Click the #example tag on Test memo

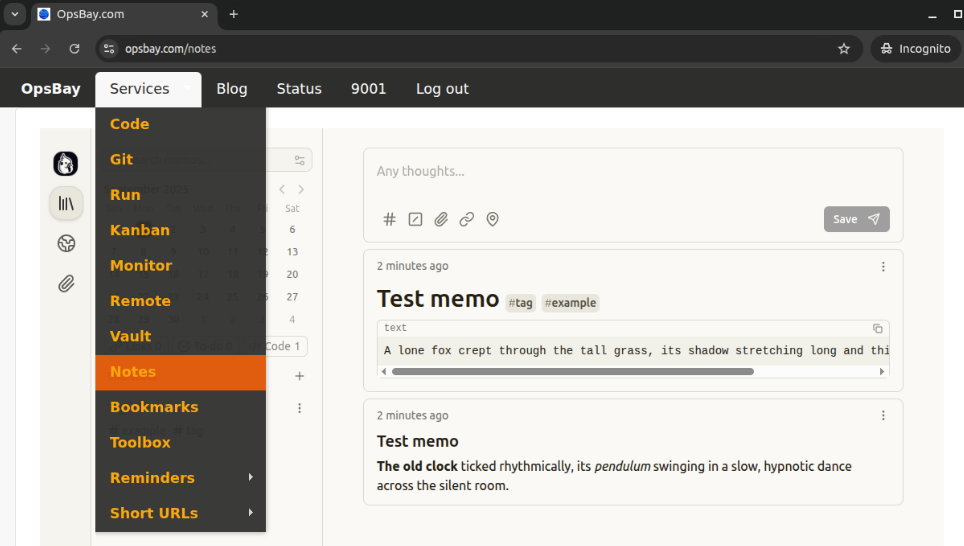coord(570,303)
